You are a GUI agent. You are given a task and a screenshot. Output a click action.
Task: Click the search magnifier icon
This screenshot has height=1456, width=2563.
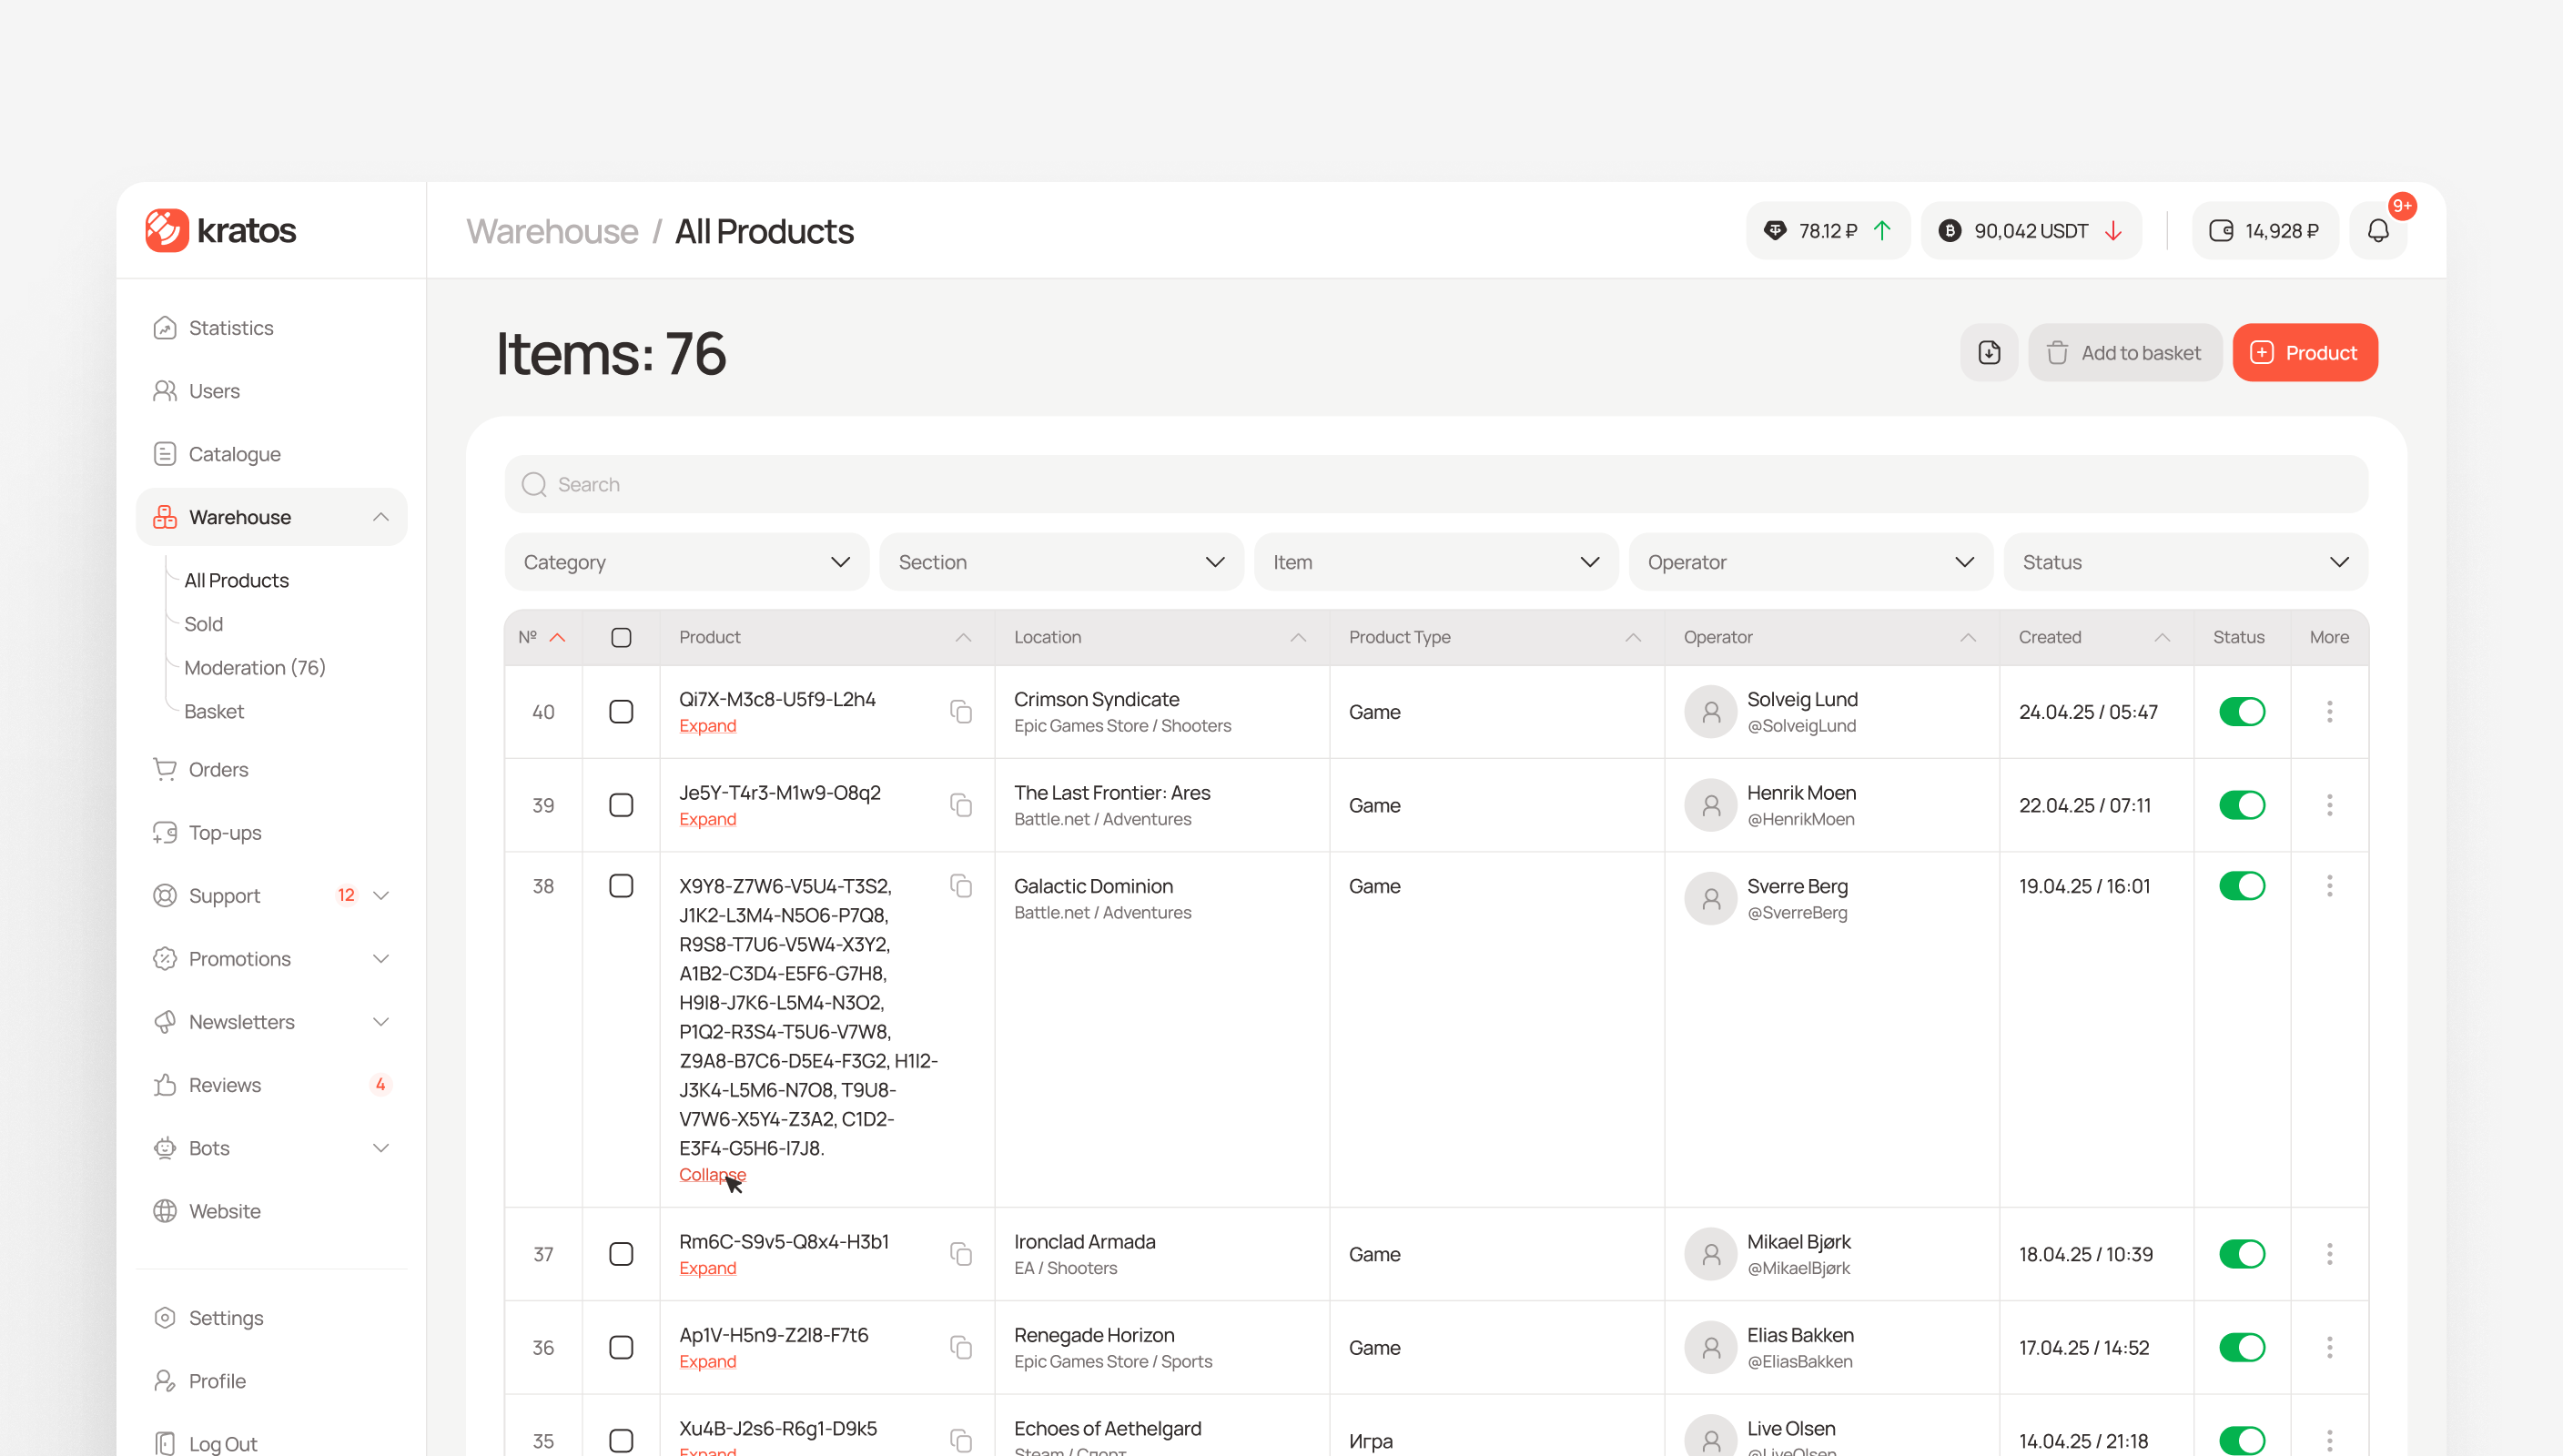pyautogui.click(x=534, y=484)
